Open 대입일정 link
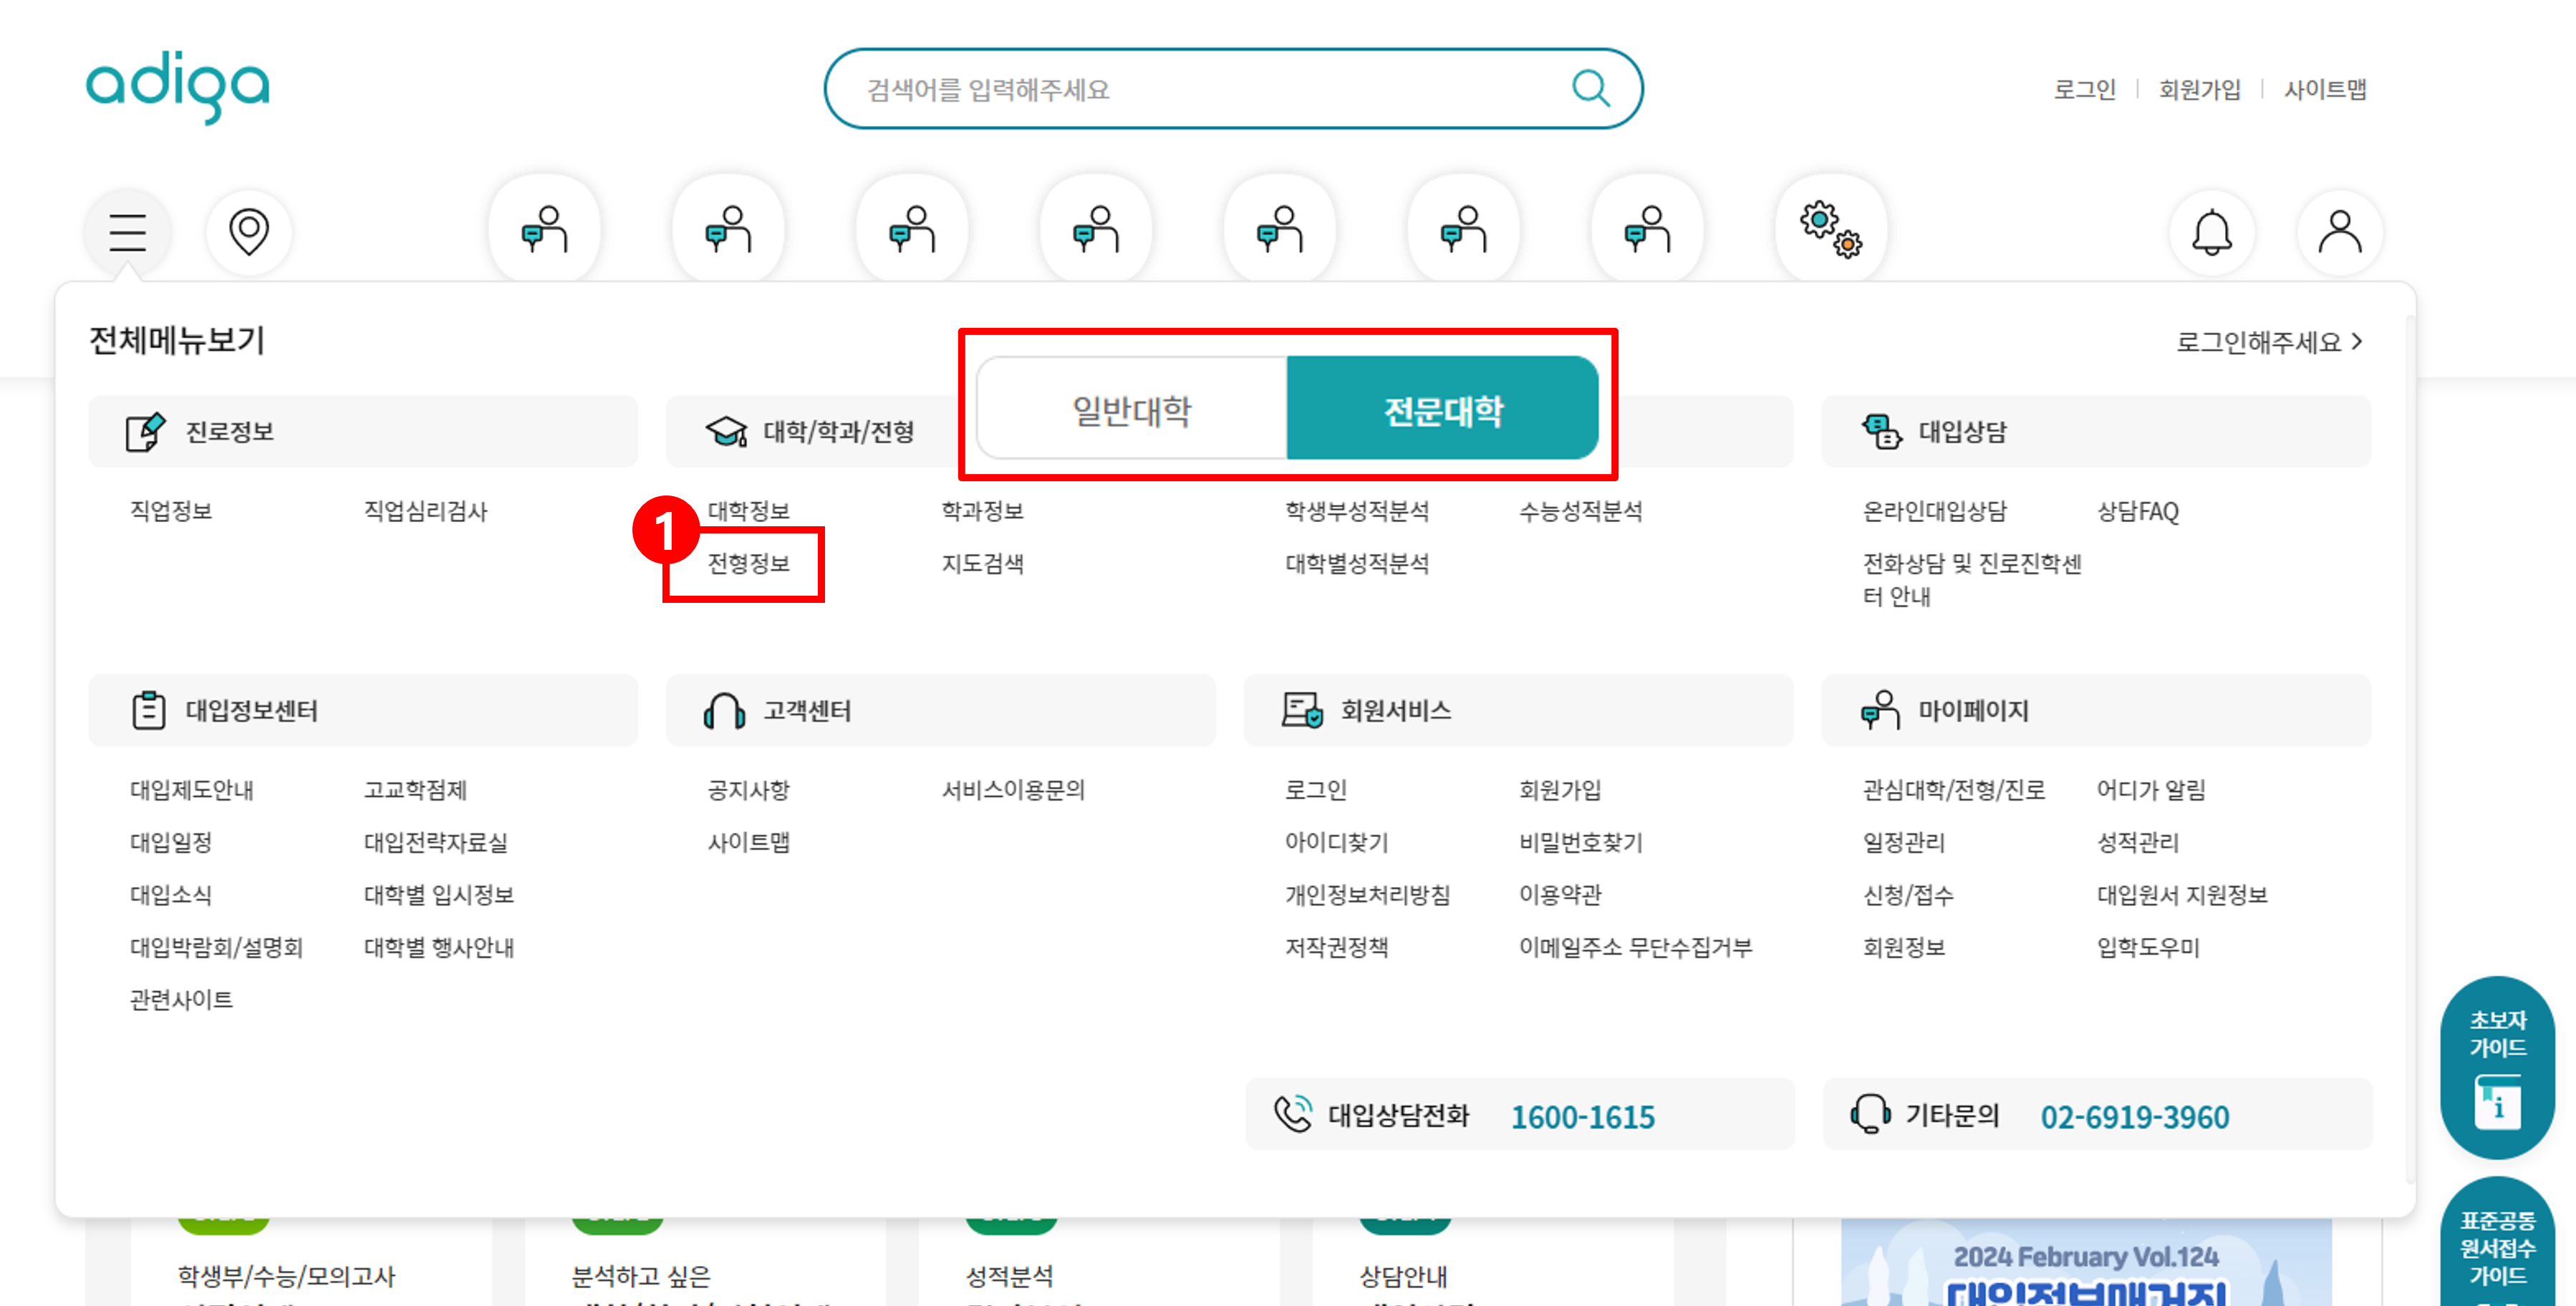This screenshot has height=1306, width=2576. [x=171, y=843]
